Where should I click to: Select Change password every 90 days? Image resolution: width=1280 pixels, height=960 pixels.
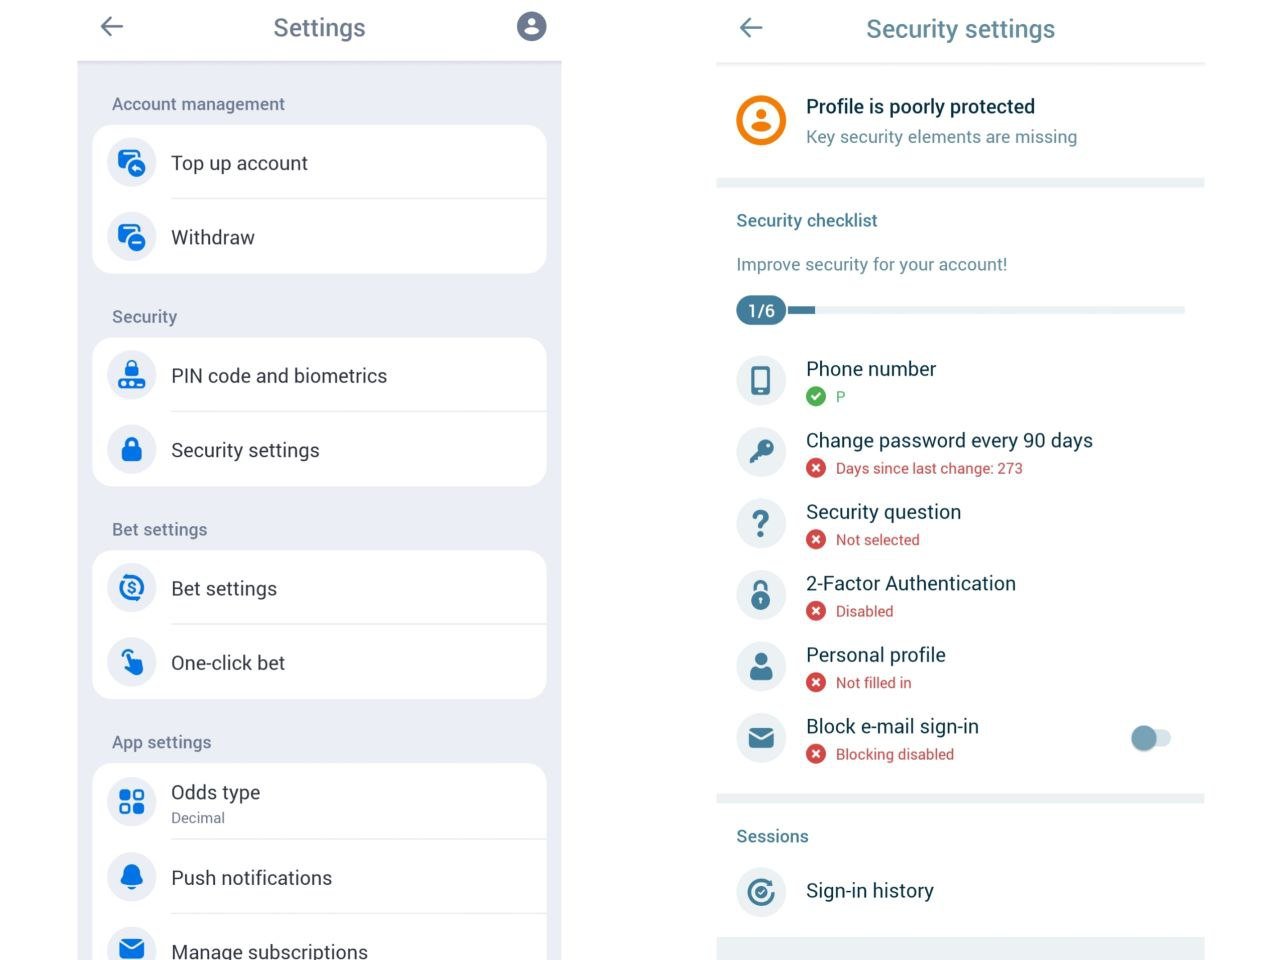click(x=960, y=453)
